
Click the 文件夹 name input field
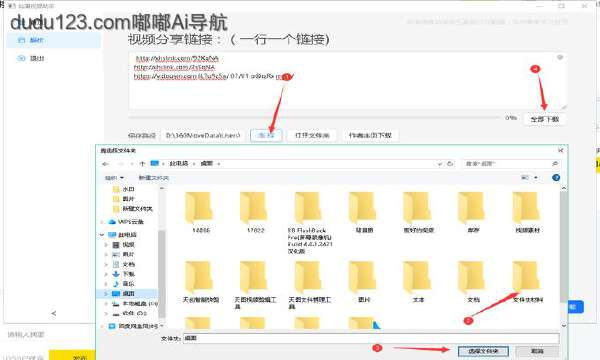click(371, 339)
